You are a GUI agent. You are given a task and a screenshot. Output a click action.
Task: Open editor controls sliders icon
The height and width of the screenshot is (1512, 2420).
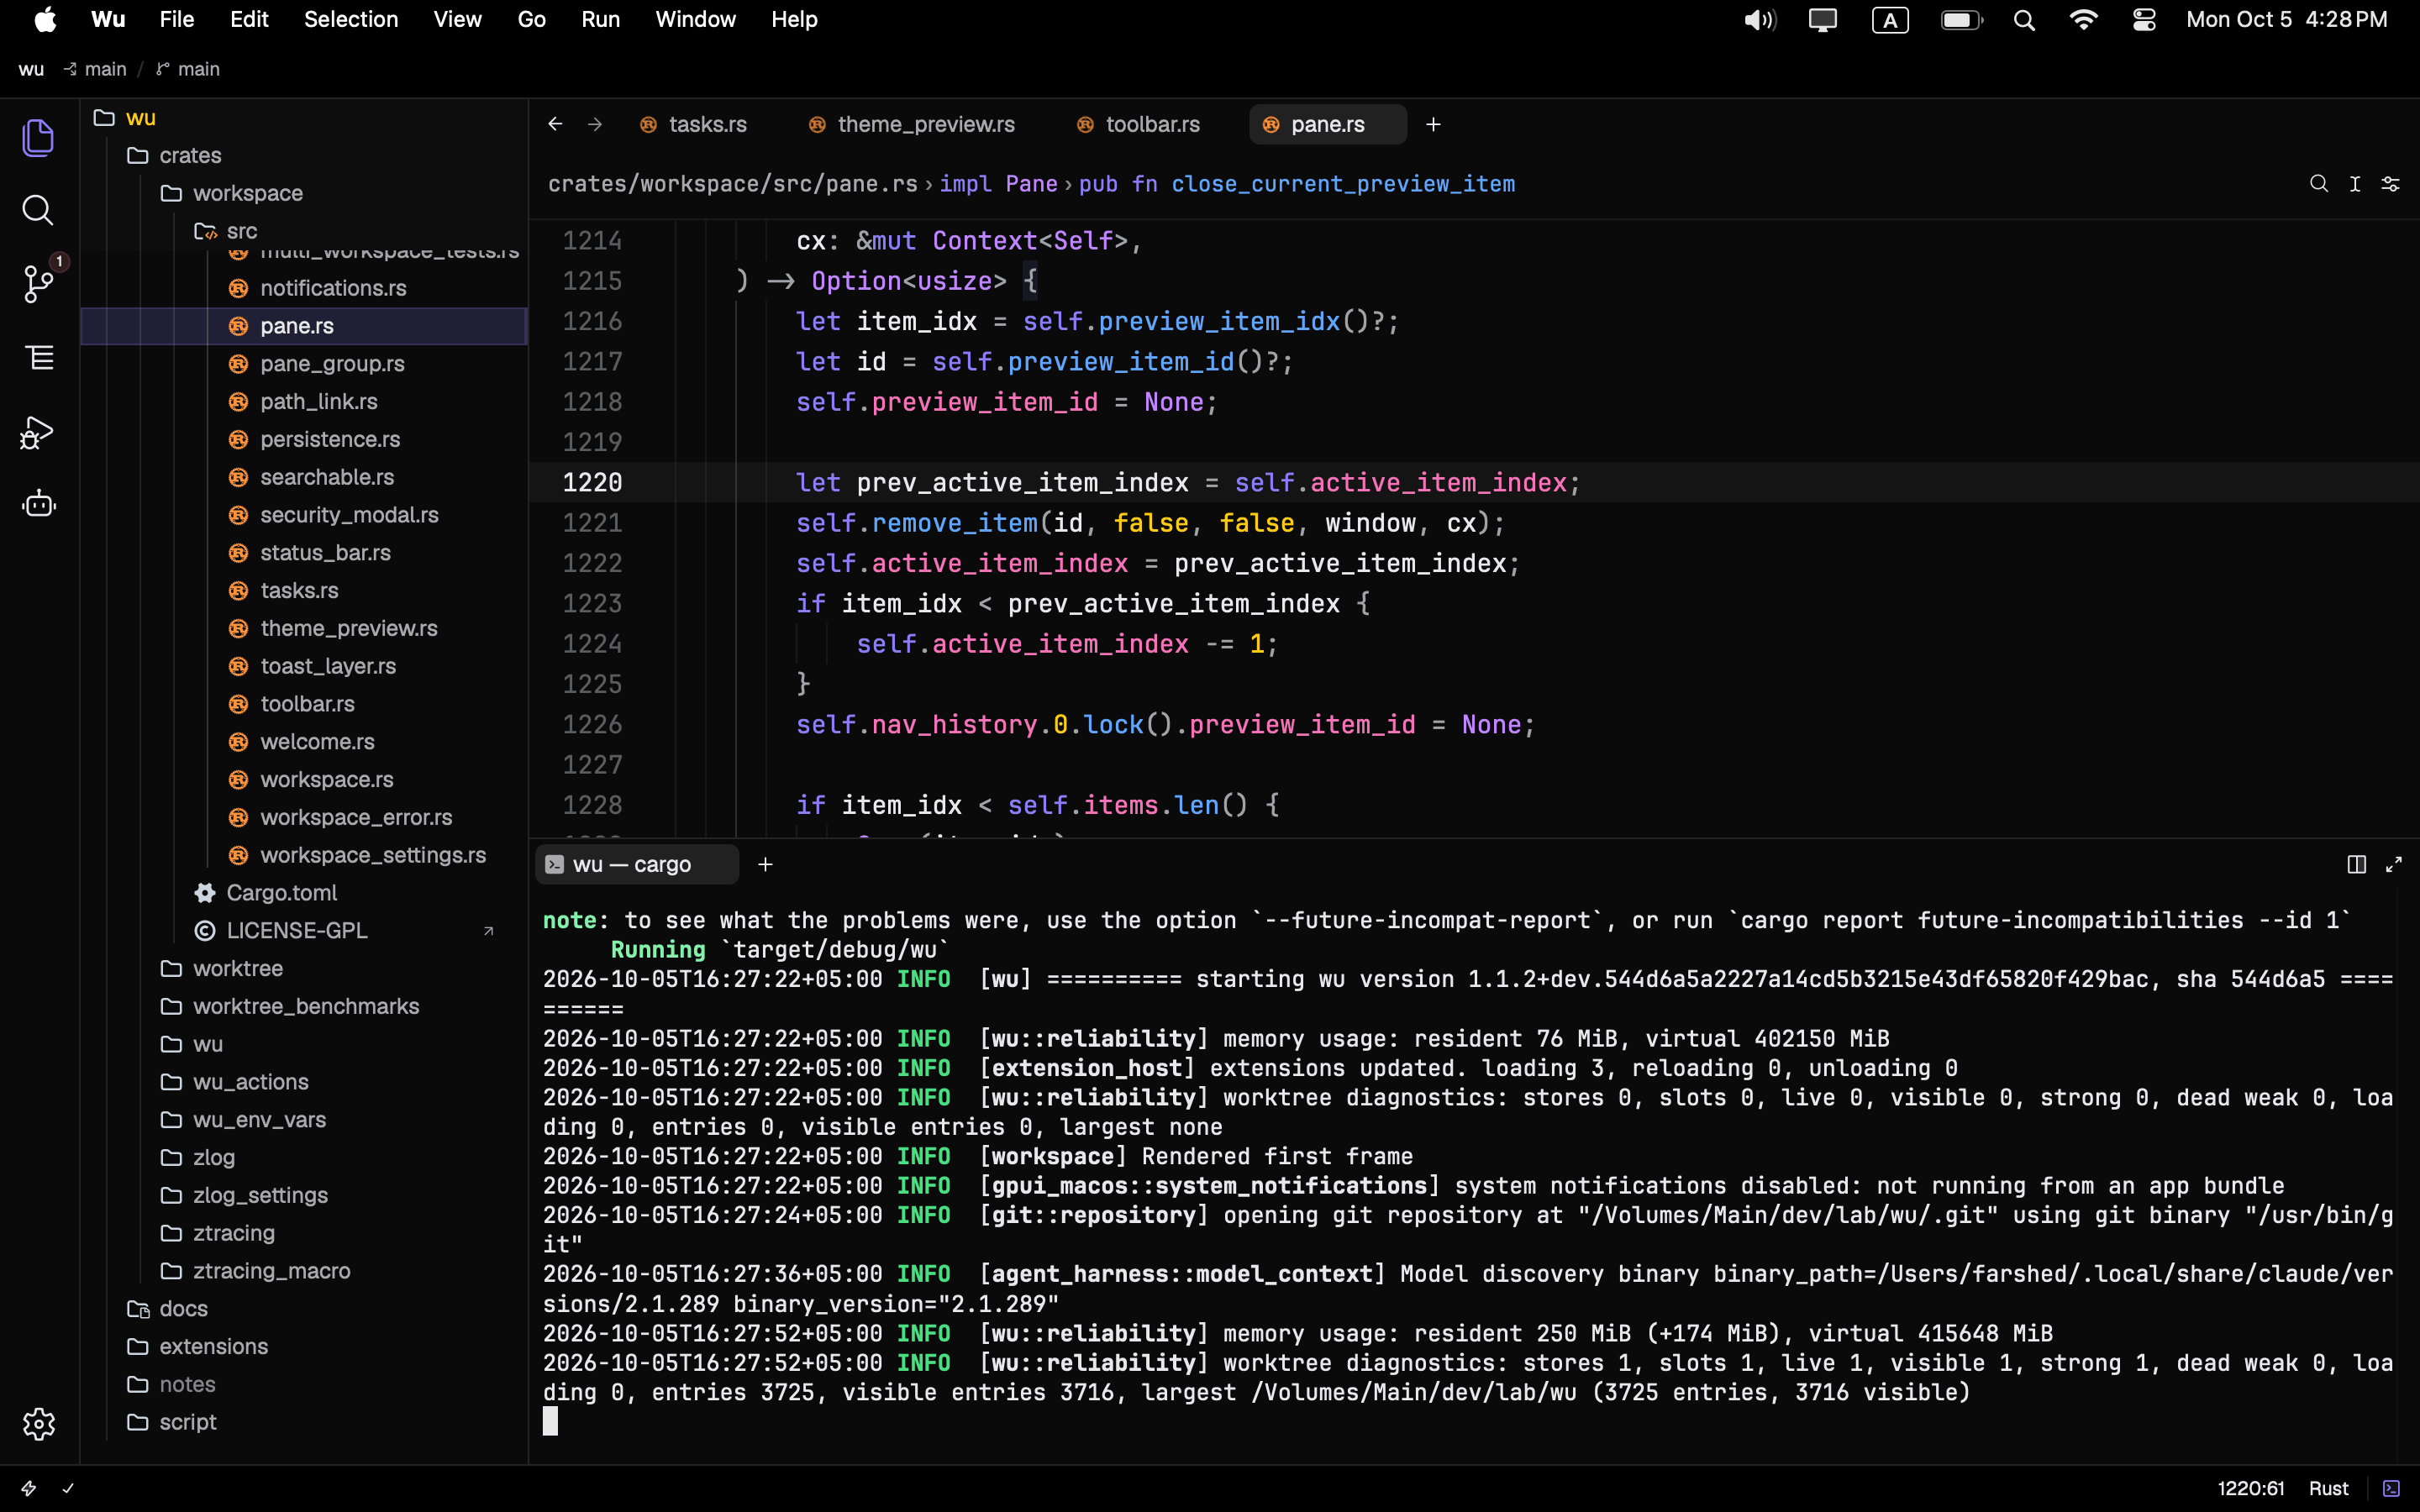2390,183
